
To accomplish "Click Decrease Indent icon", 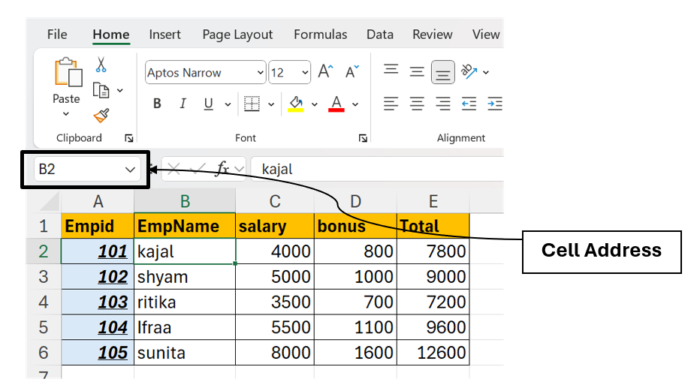I will (x=469, y=104).
